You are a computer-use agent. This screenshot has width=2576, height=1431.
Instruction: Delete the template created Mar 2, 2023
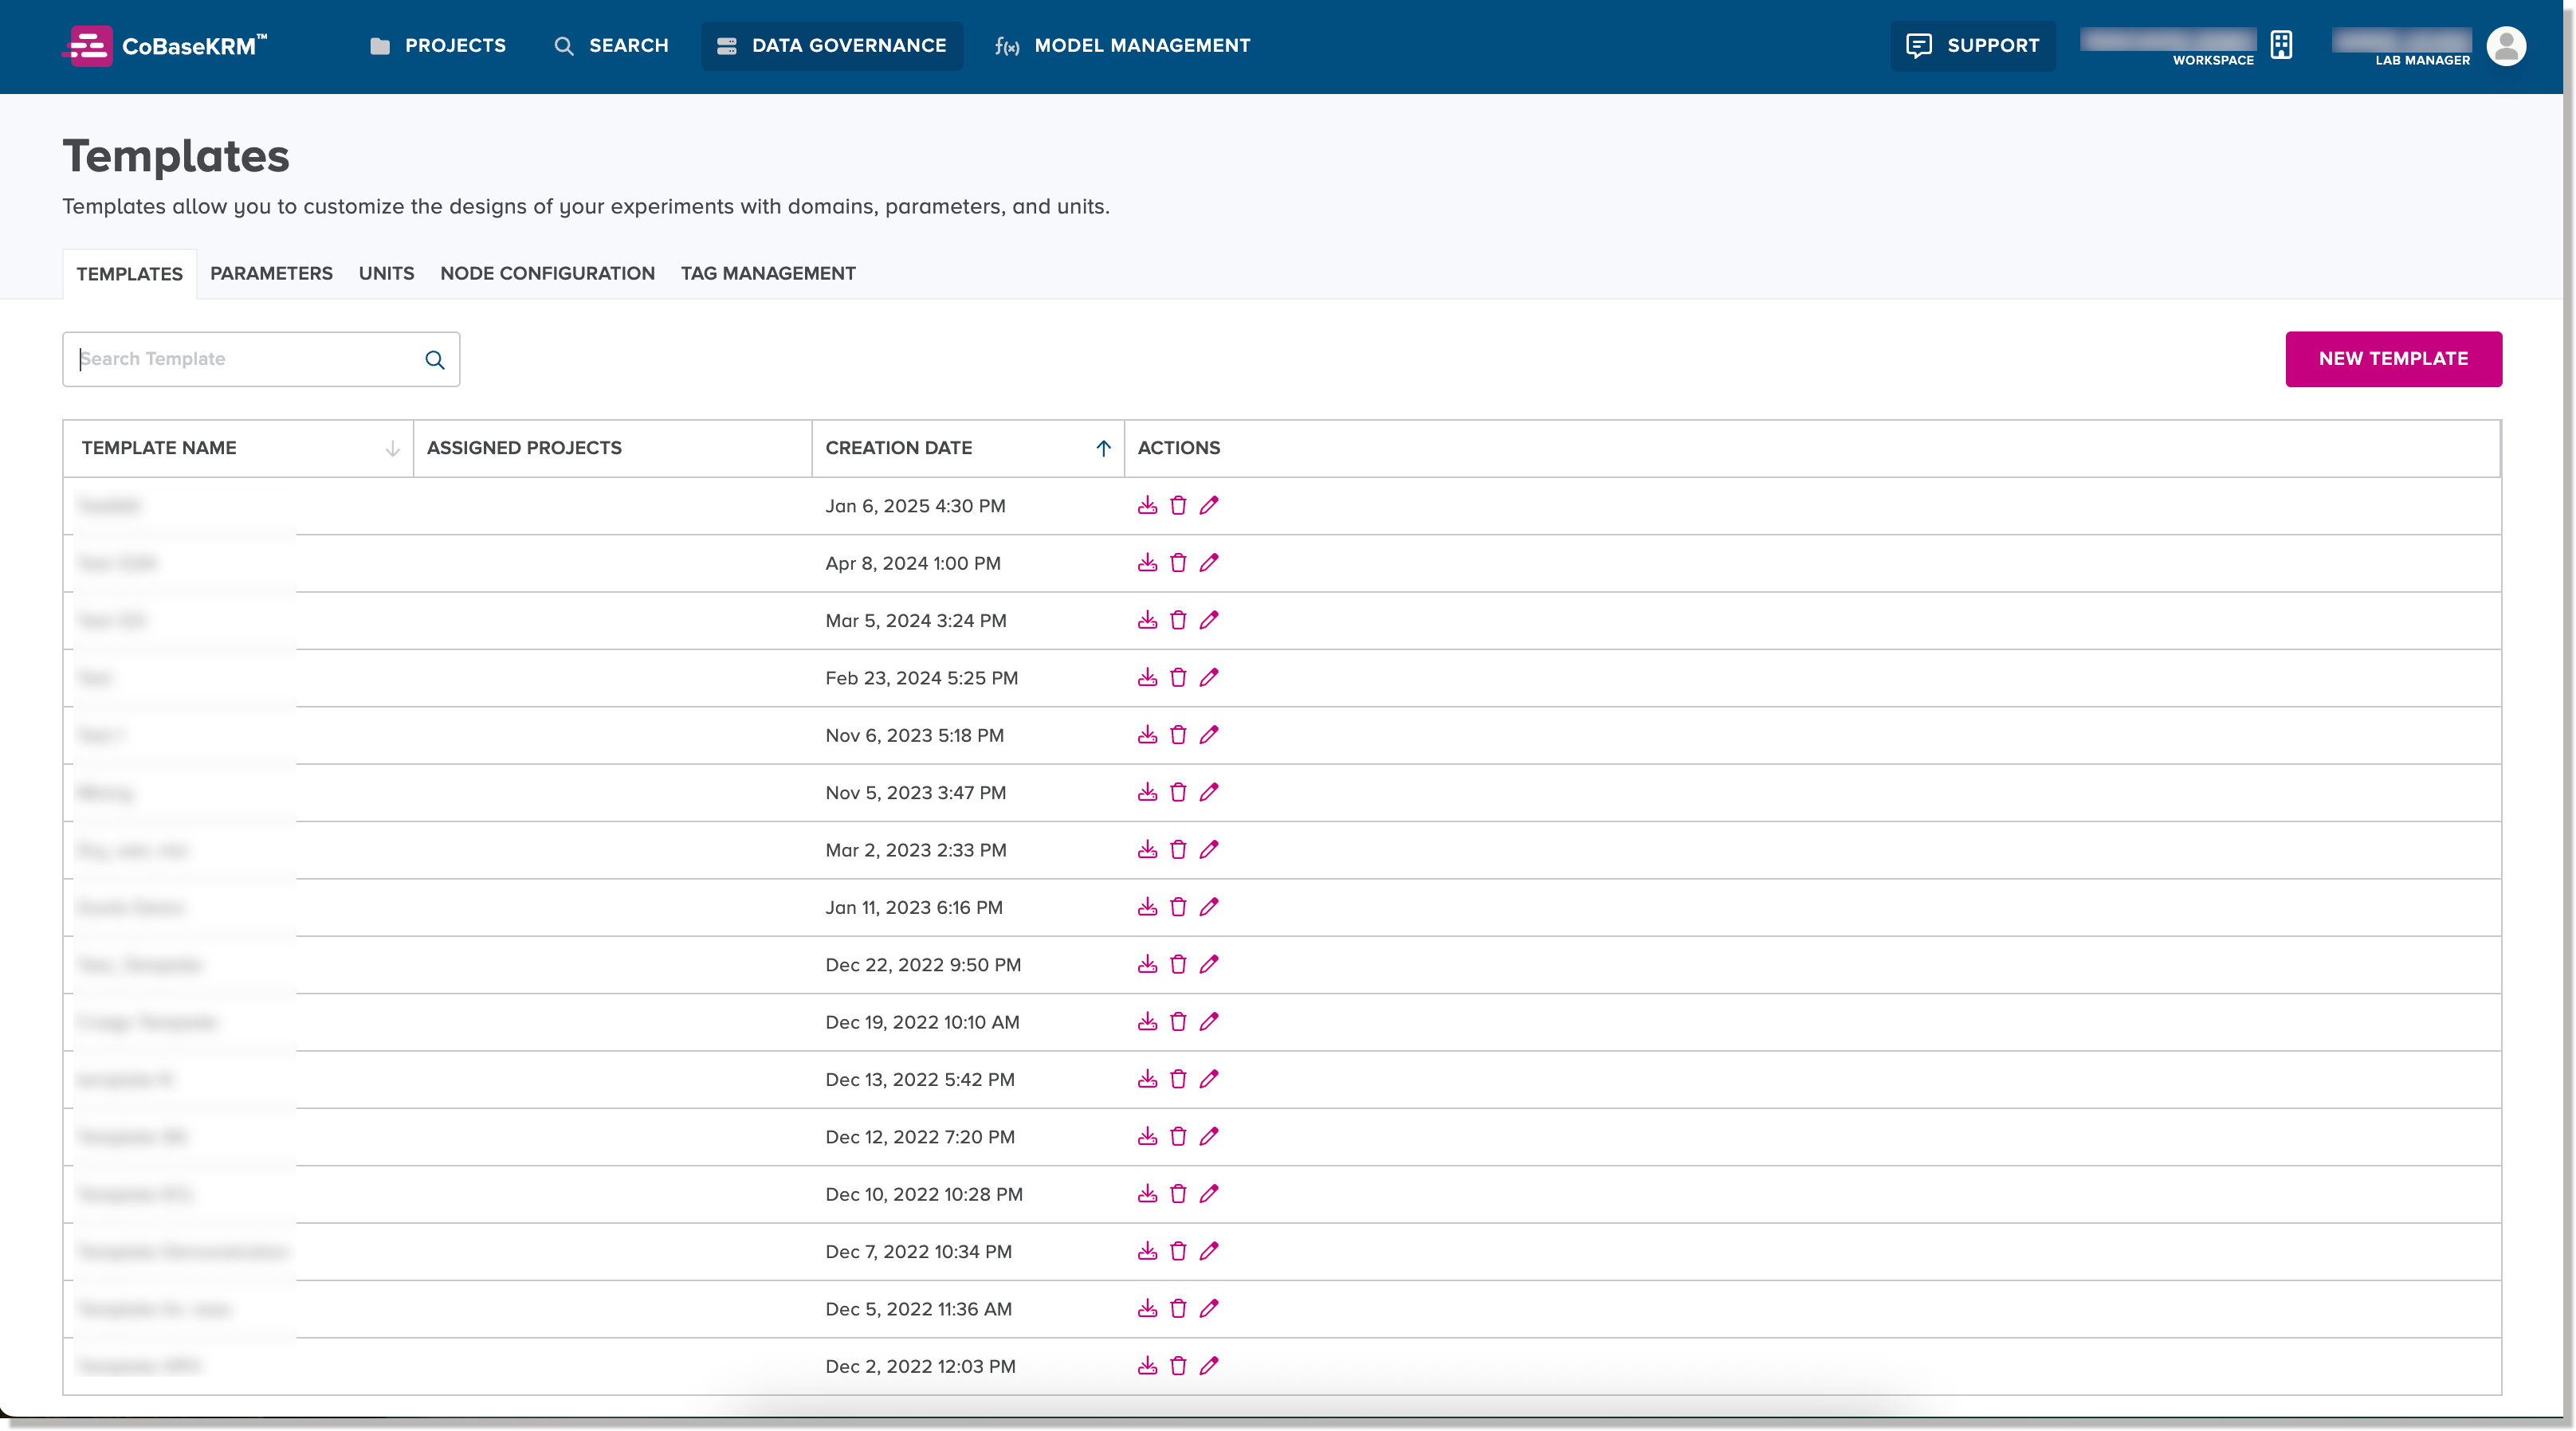1178,849
